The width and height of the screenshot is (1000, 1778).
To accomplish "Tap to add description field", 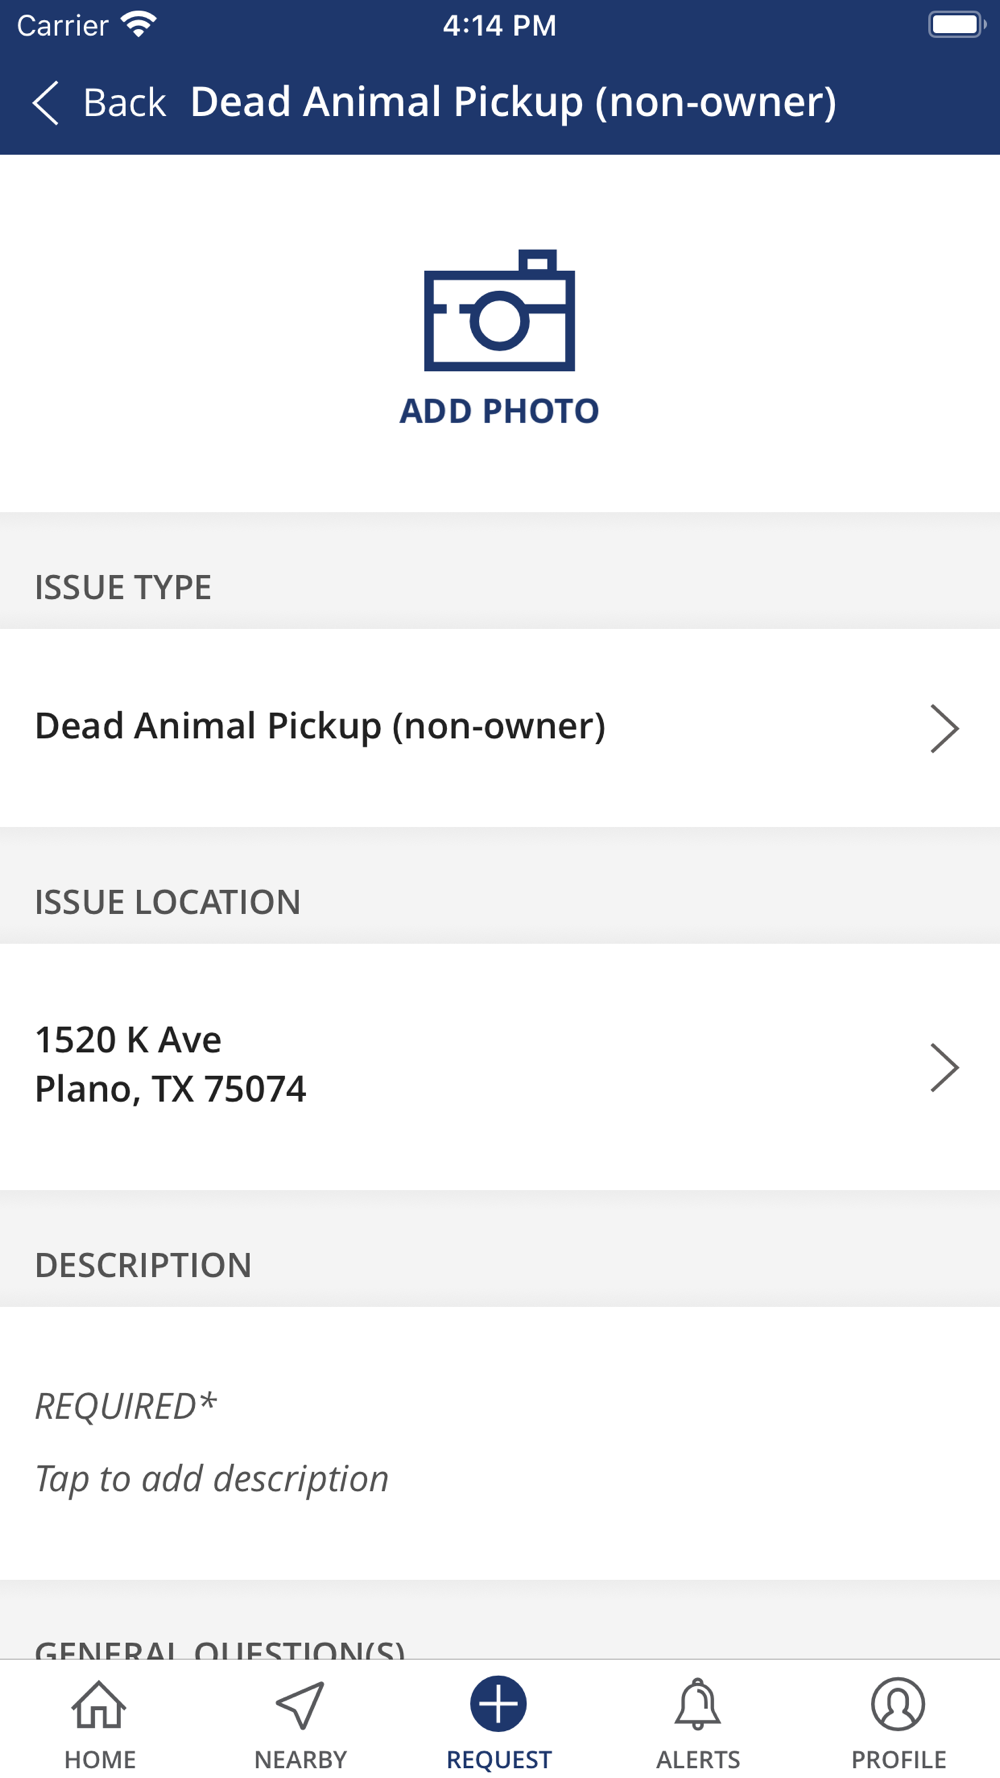I will (x=500, y=1443).
